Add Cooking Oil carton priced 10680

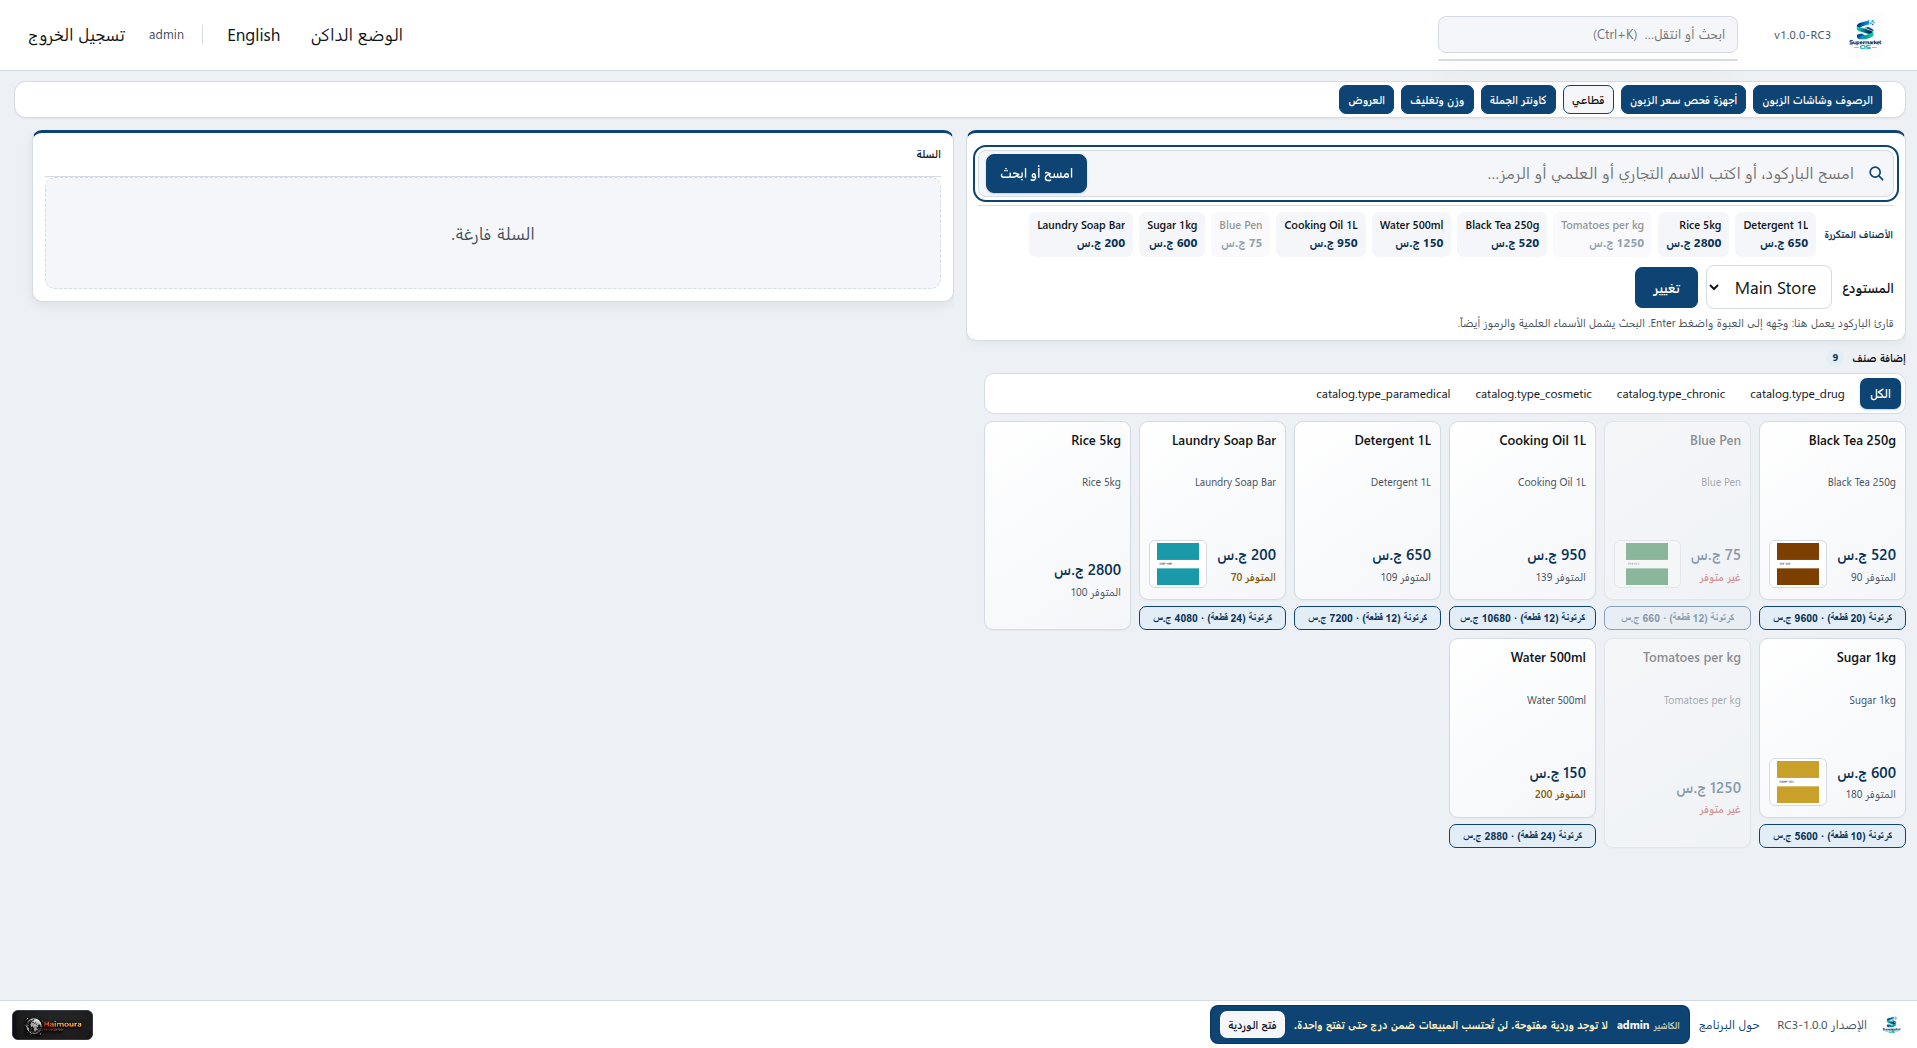[x=1522, y=618]
